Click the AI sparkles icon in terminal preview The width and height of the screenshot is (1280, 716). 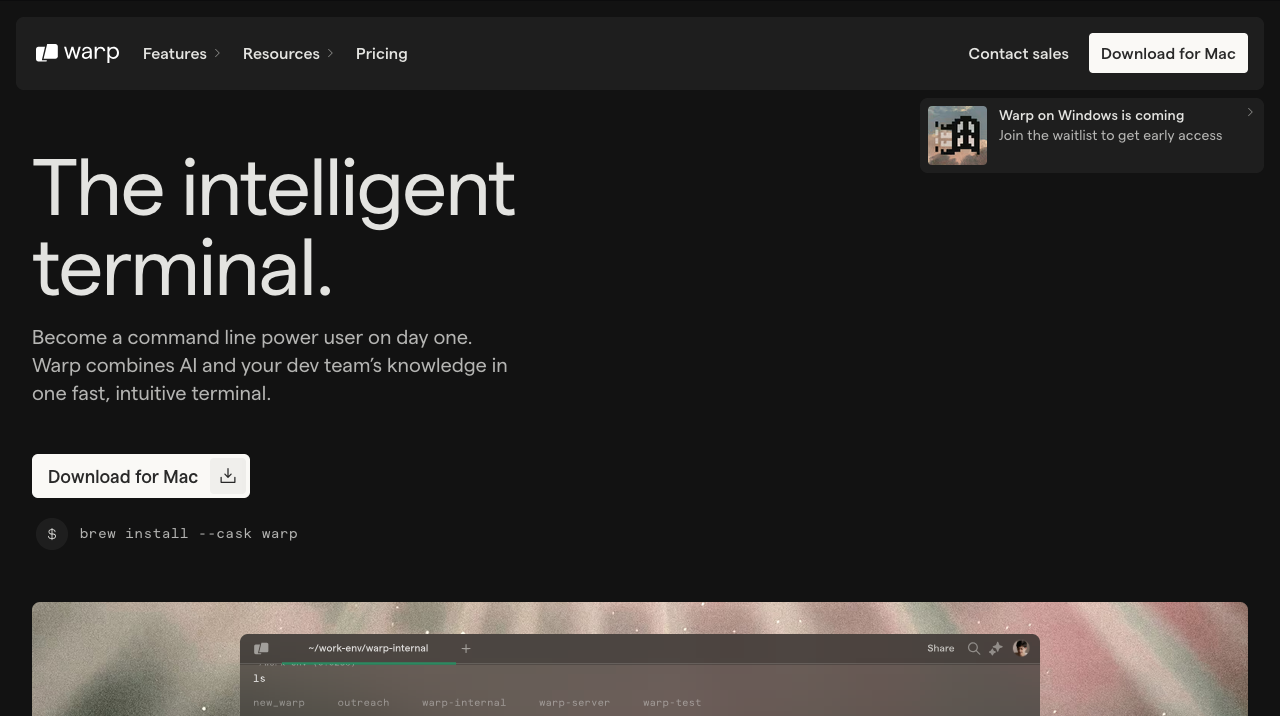click(x=996, y=649)
